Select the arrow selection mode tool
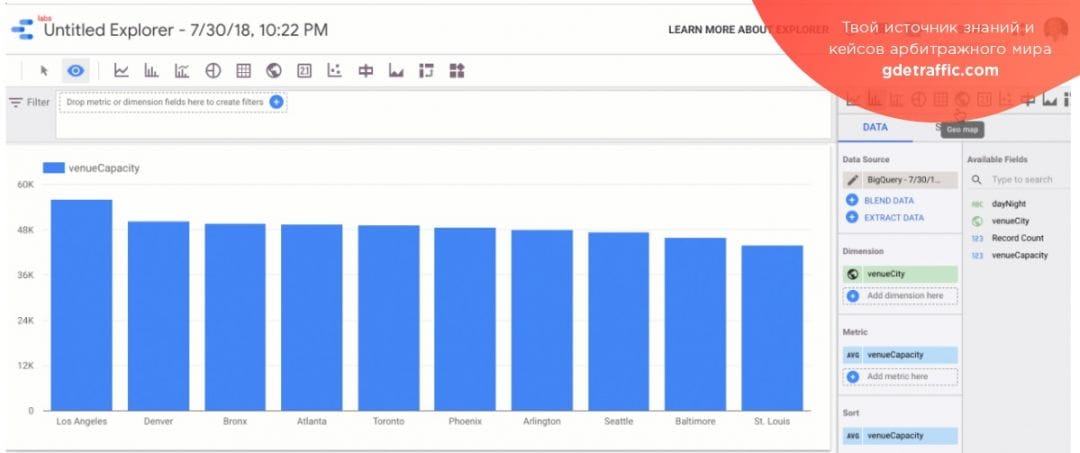 (x=45, y=70)
